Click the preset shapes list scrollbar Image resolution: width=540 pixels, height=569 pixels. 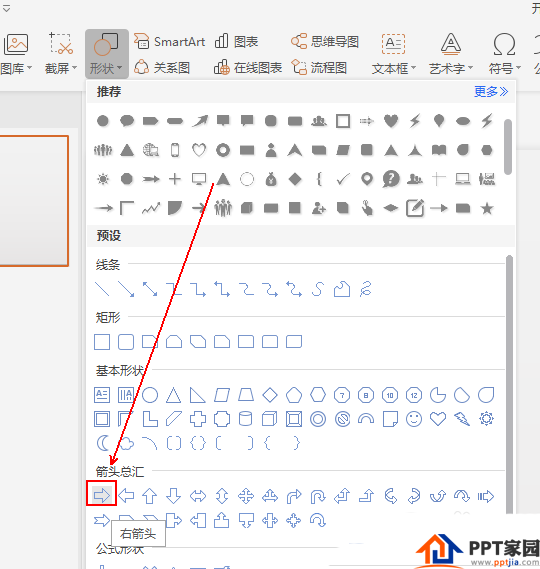coord(509,385)
